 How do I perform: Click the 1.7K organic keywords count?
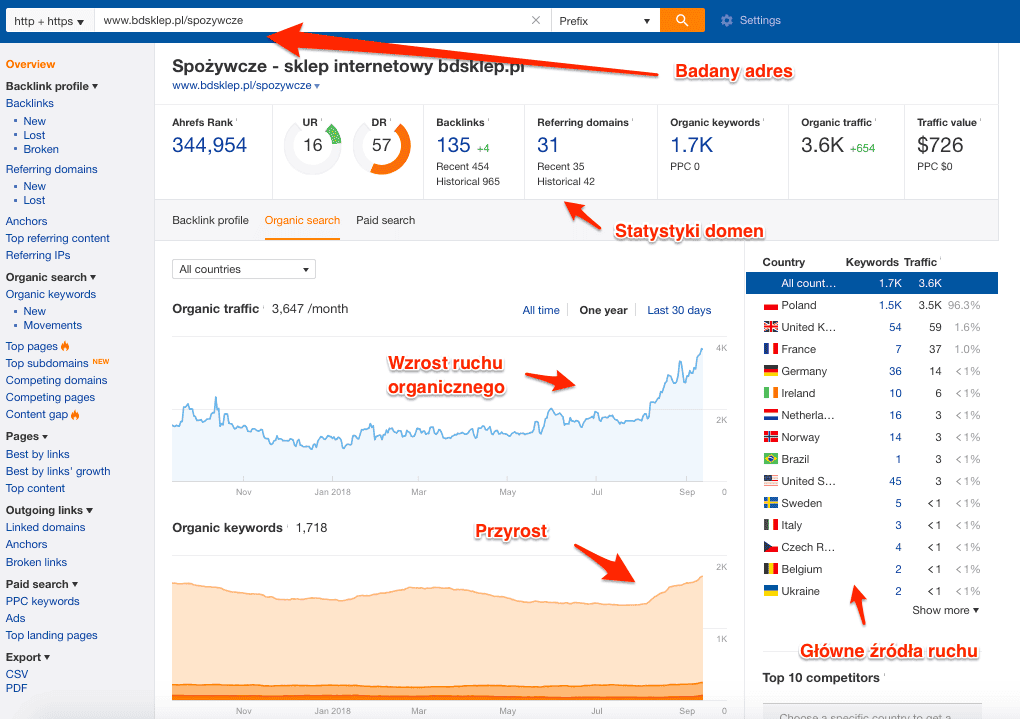click(x=692, y=145)
